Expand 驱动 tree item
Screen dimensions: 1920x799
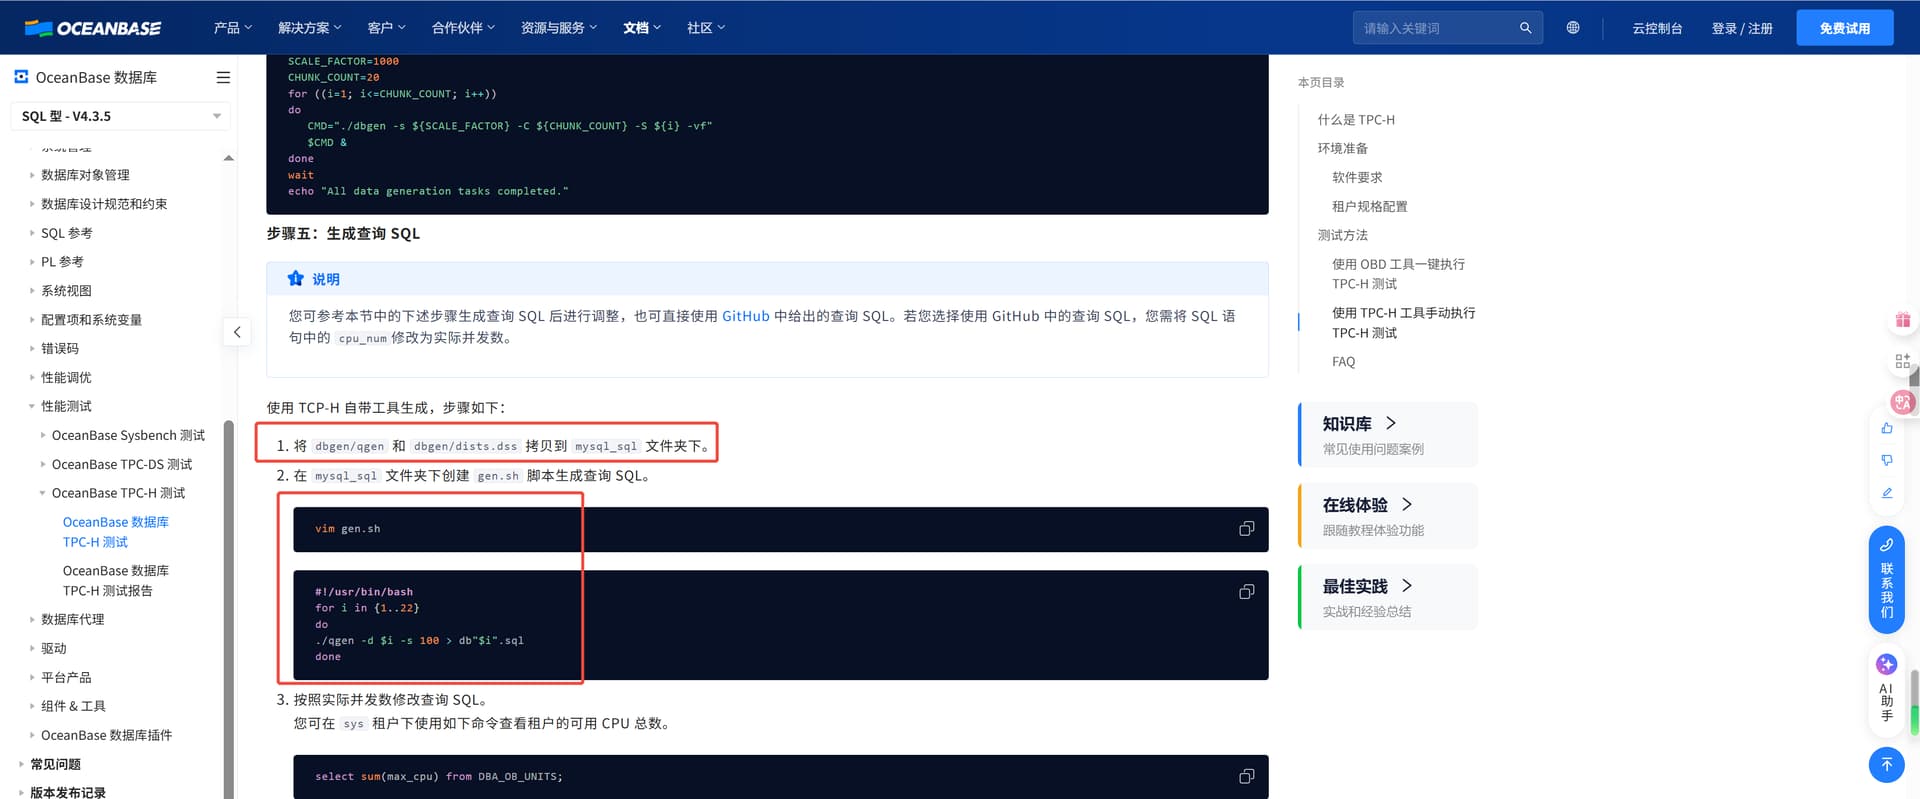pyautogui.click(x=54, y=649)
